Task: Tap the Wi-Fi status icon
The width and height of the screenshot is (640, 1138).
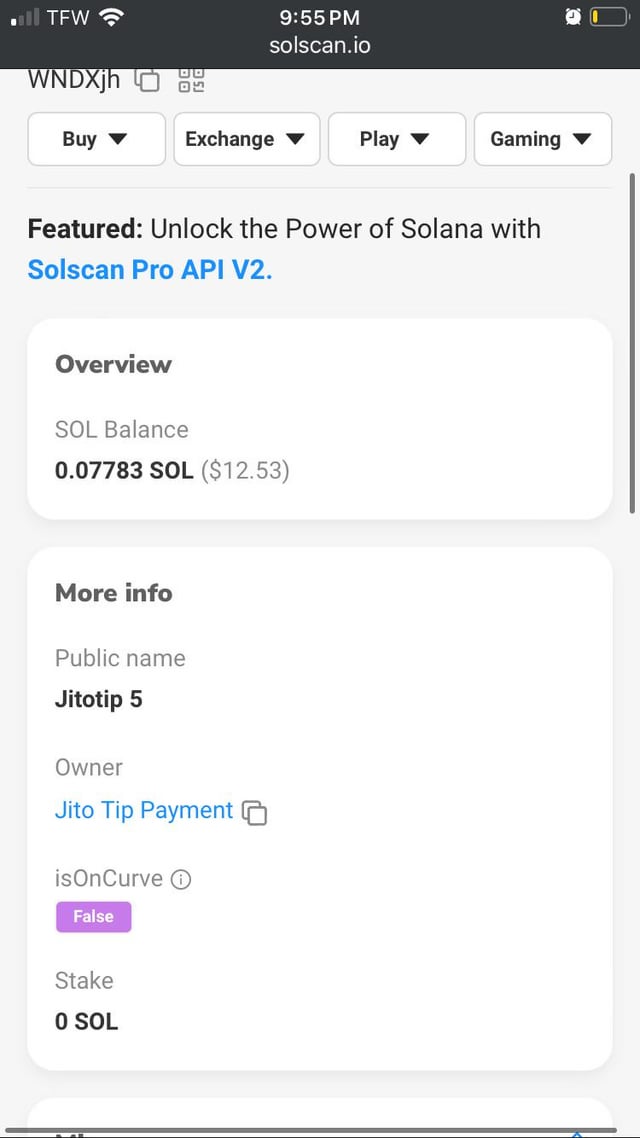Action: coord(111,17)
